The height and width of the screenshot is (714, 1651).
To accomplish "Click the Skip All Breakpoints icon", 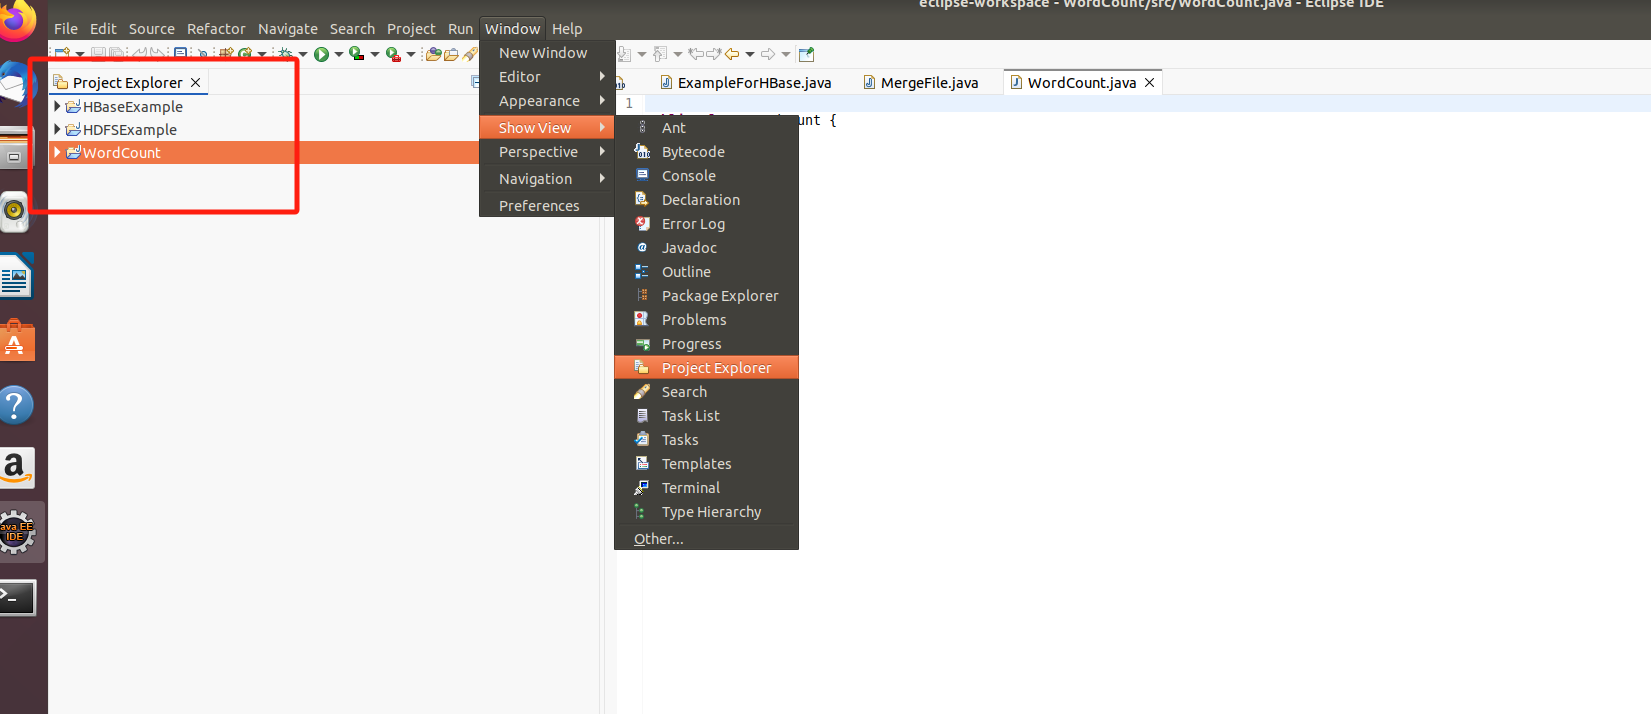I will (202, 53).
